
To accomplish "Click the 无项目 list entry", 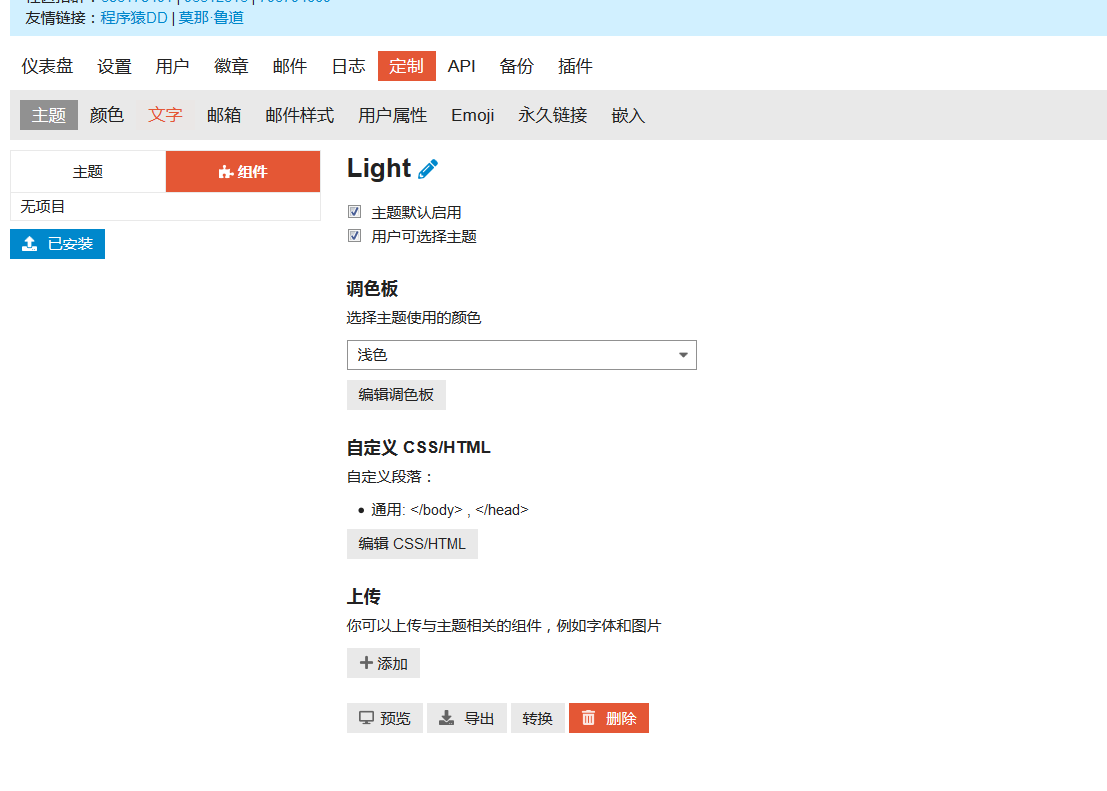I will coord(165,207).
